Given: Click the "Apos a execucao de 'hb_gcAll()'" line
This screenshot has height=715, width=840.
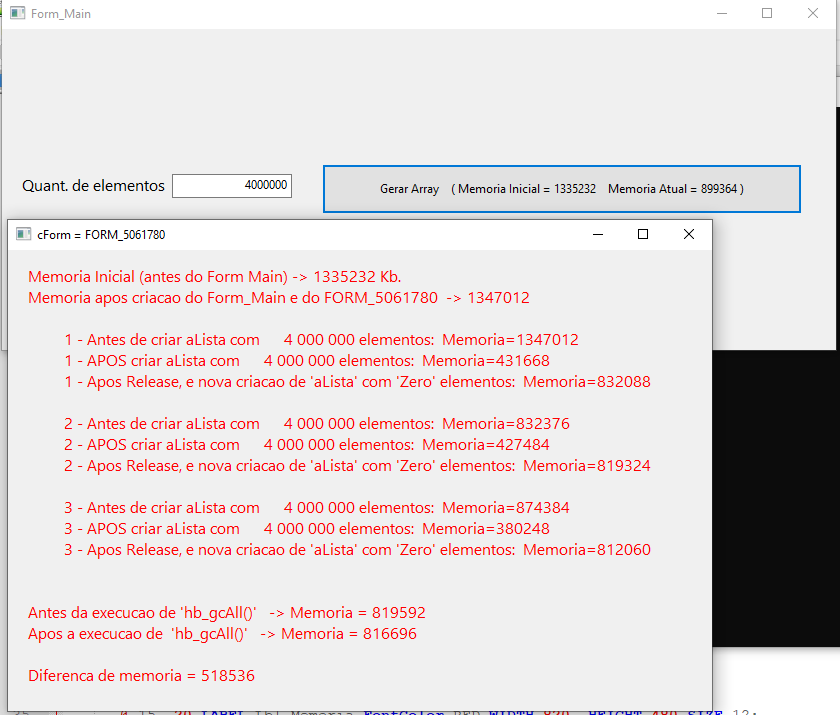Looking at the screenshot, I should [x=222, y=634].
